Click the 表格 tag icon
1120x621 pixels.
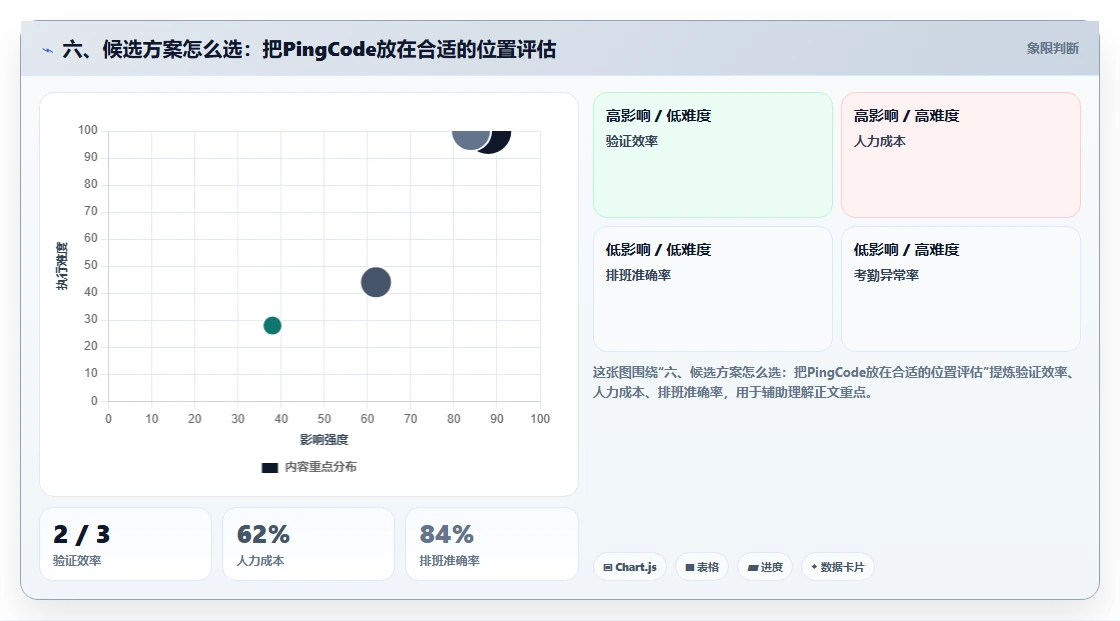690,567
